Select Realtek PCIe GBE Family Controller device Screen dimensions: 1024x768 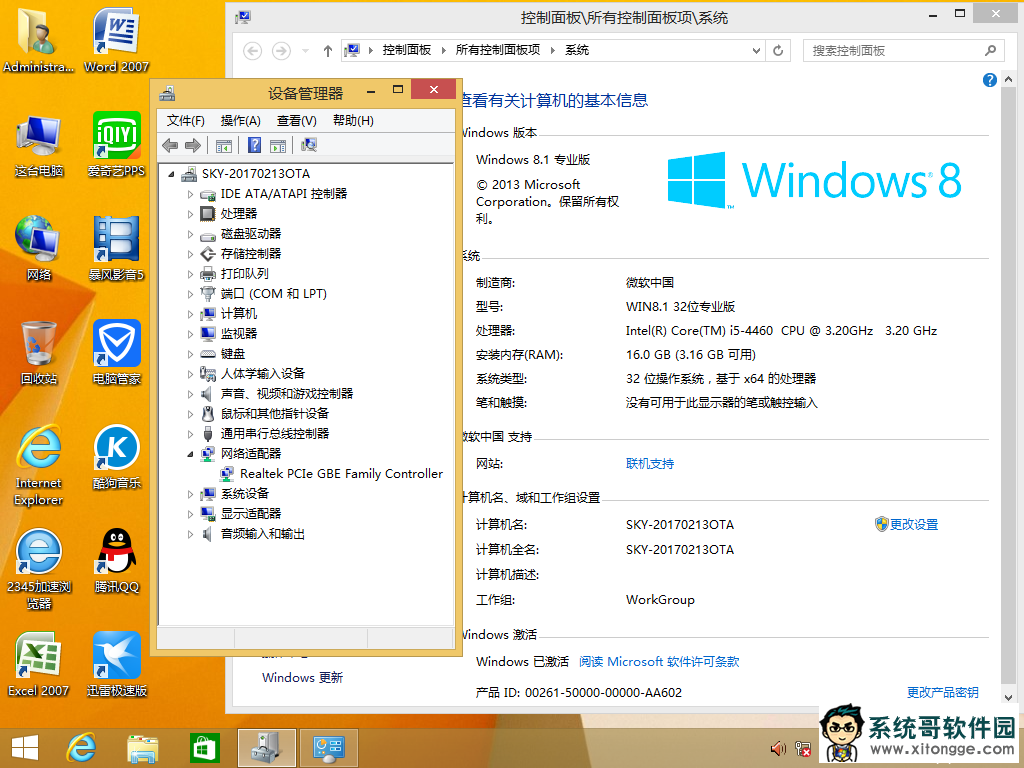[341, 474]
